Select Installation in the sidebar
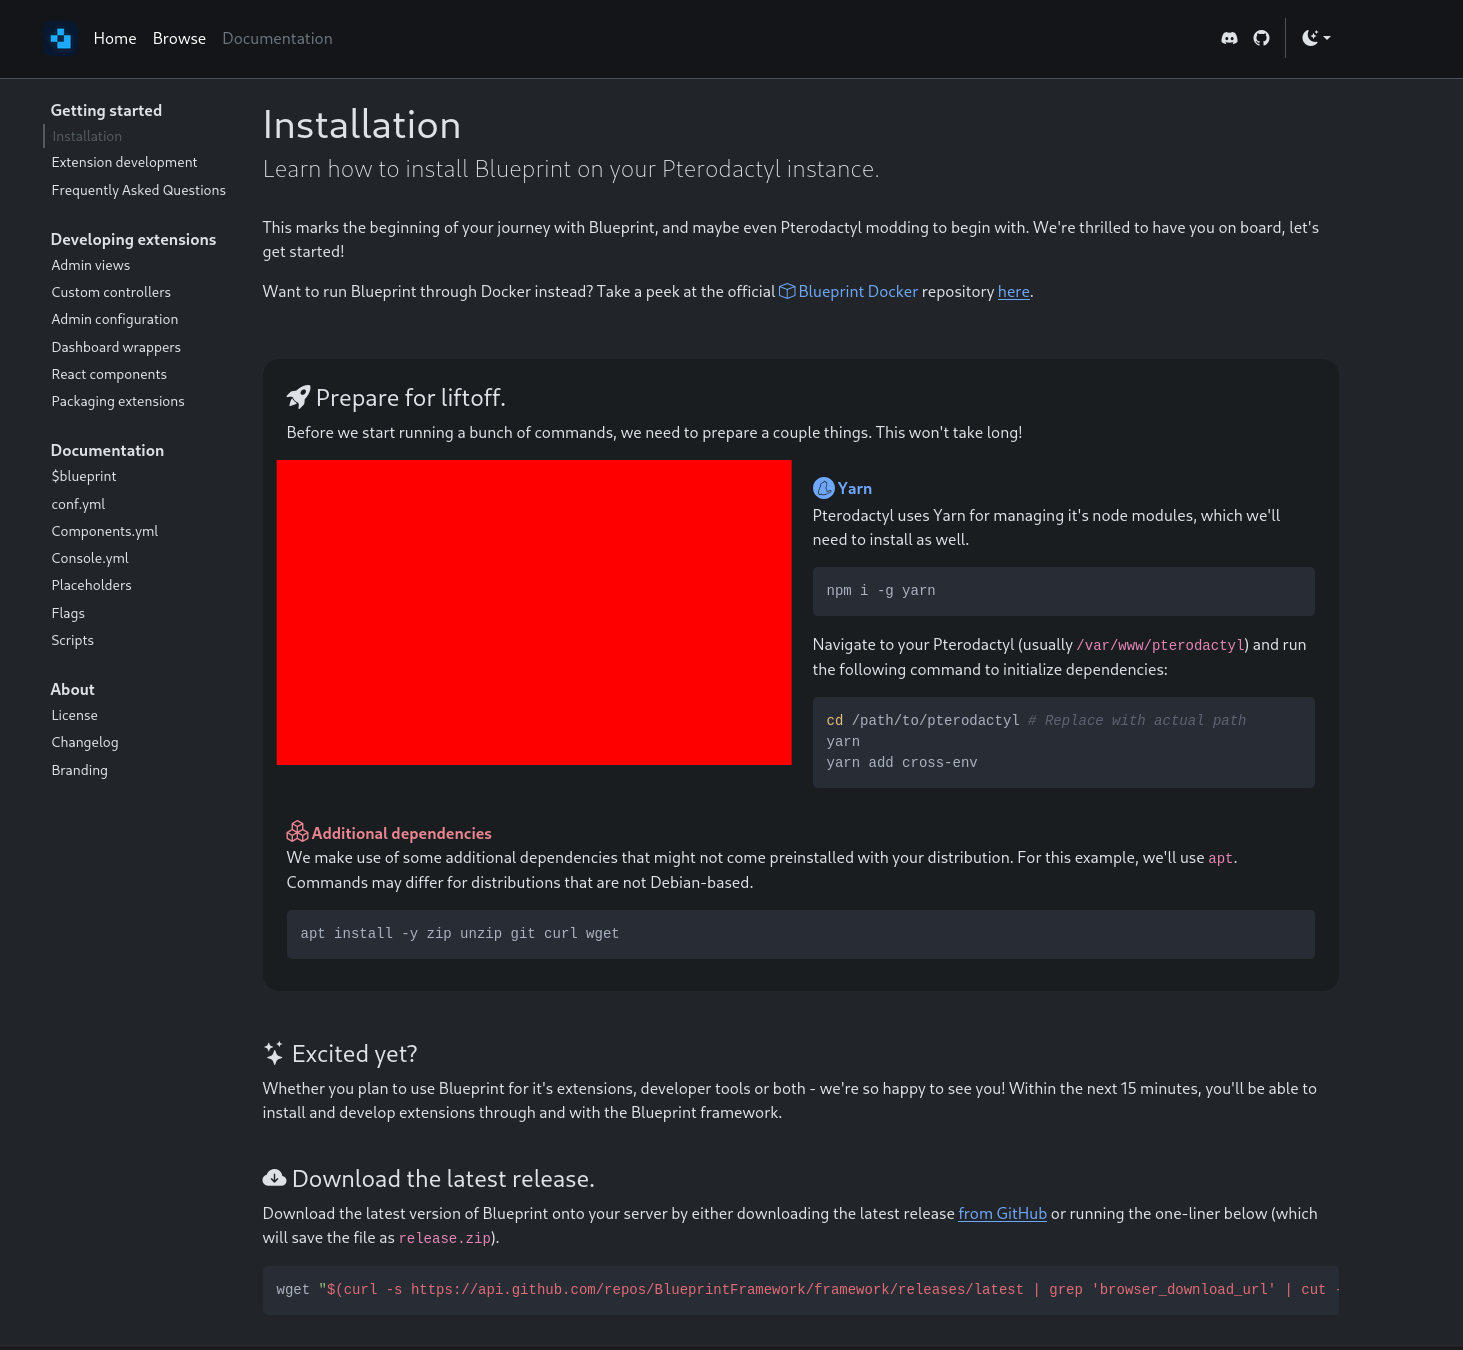This screenshot has height=1350, width=1463. coord(87,136)
